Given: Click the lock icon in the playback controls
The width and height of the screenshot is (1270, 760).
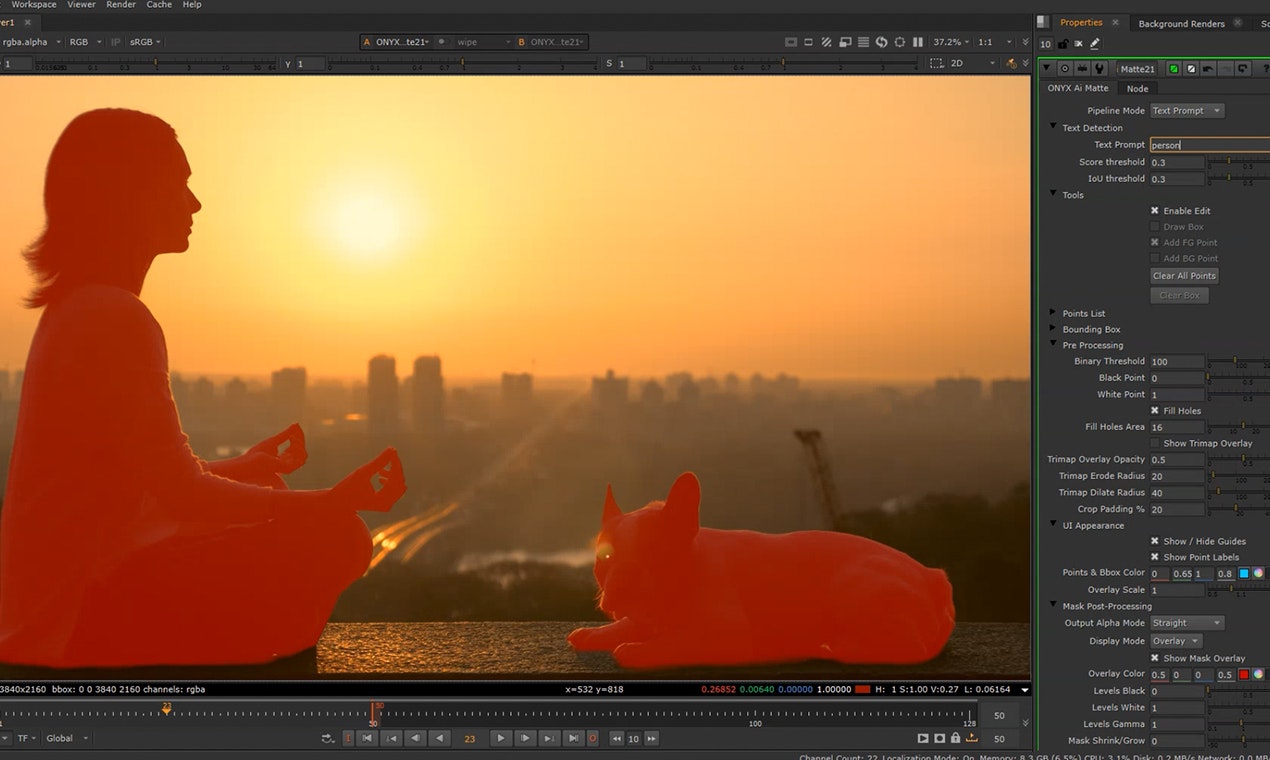Looking at the screenshot, I should pyautogui.click(x=956, y=738).
